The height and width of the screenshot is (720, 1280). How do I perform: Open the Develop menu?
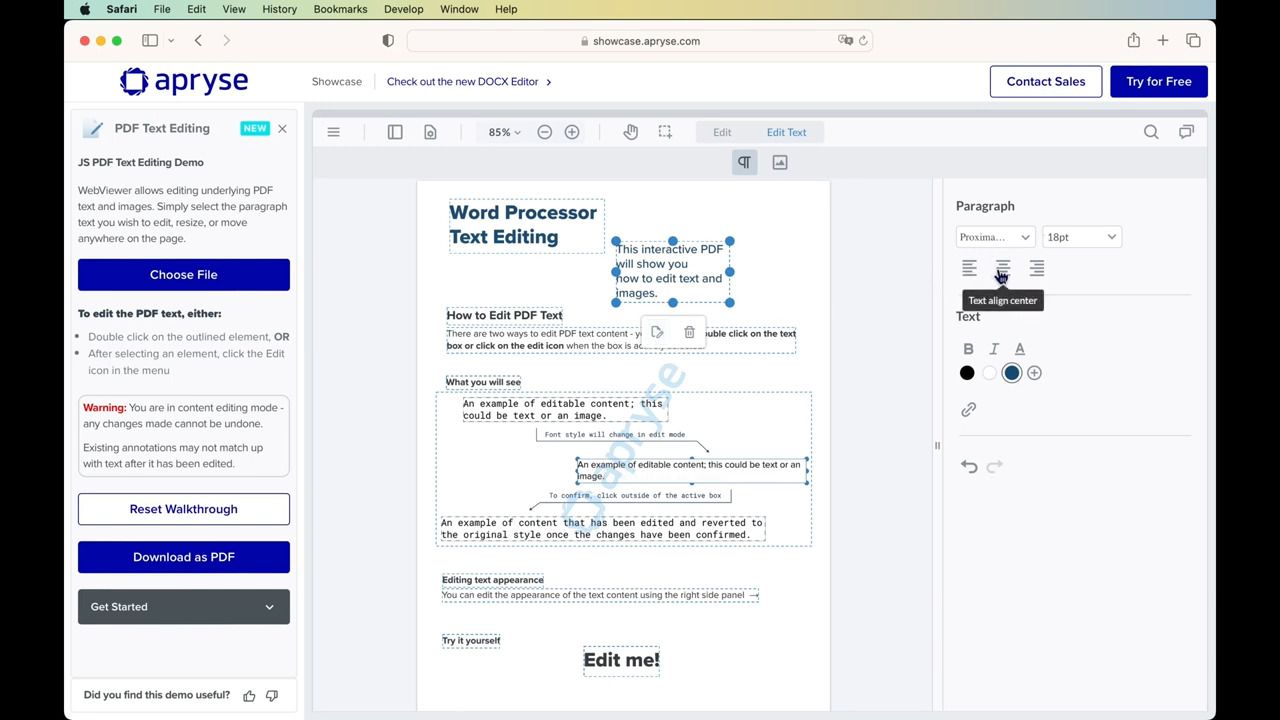(403, 9)
